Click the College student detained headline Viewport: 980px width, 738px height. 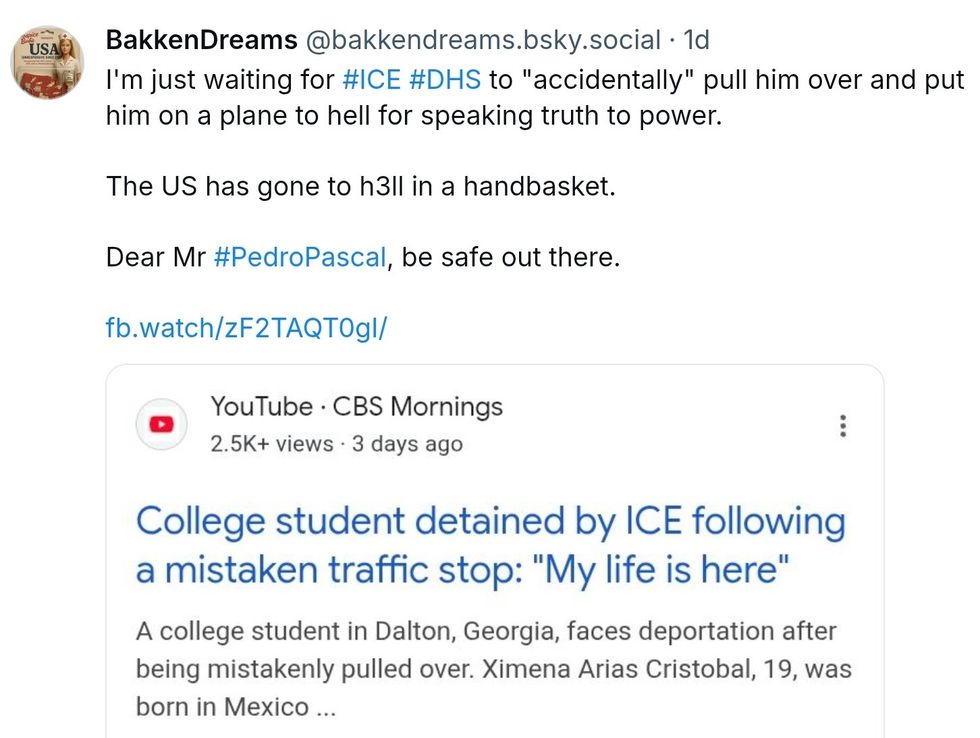click(490, 545)
